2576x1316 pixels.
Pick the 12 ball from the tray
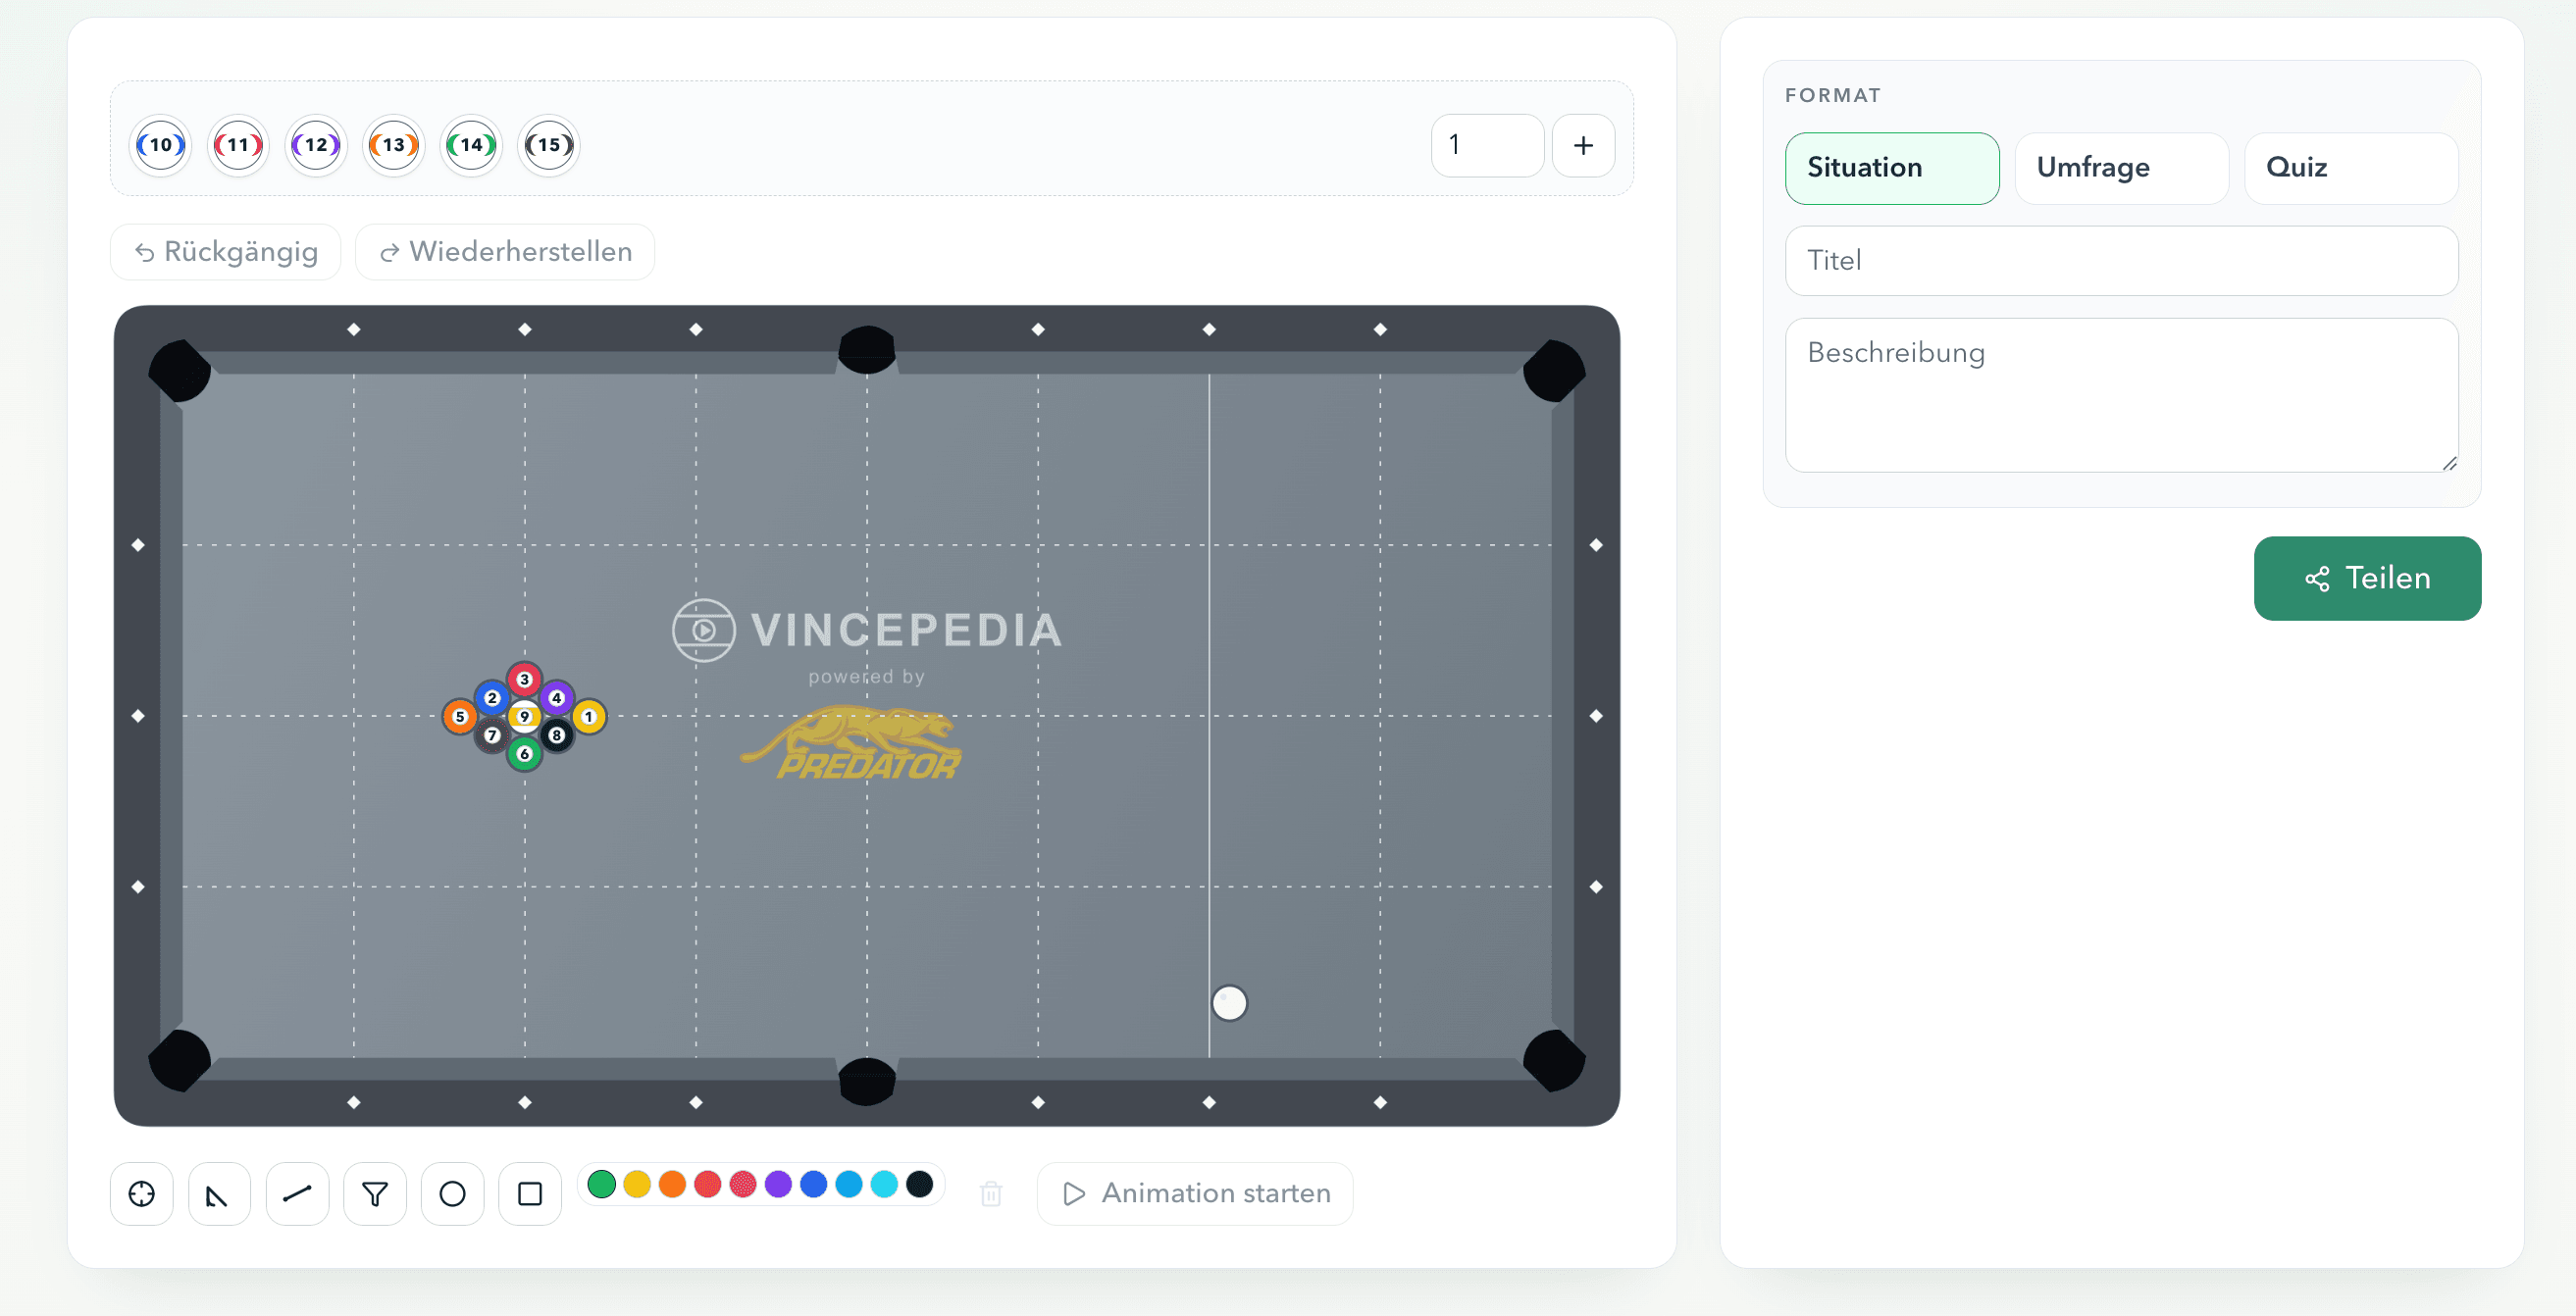tap(316, 146)
